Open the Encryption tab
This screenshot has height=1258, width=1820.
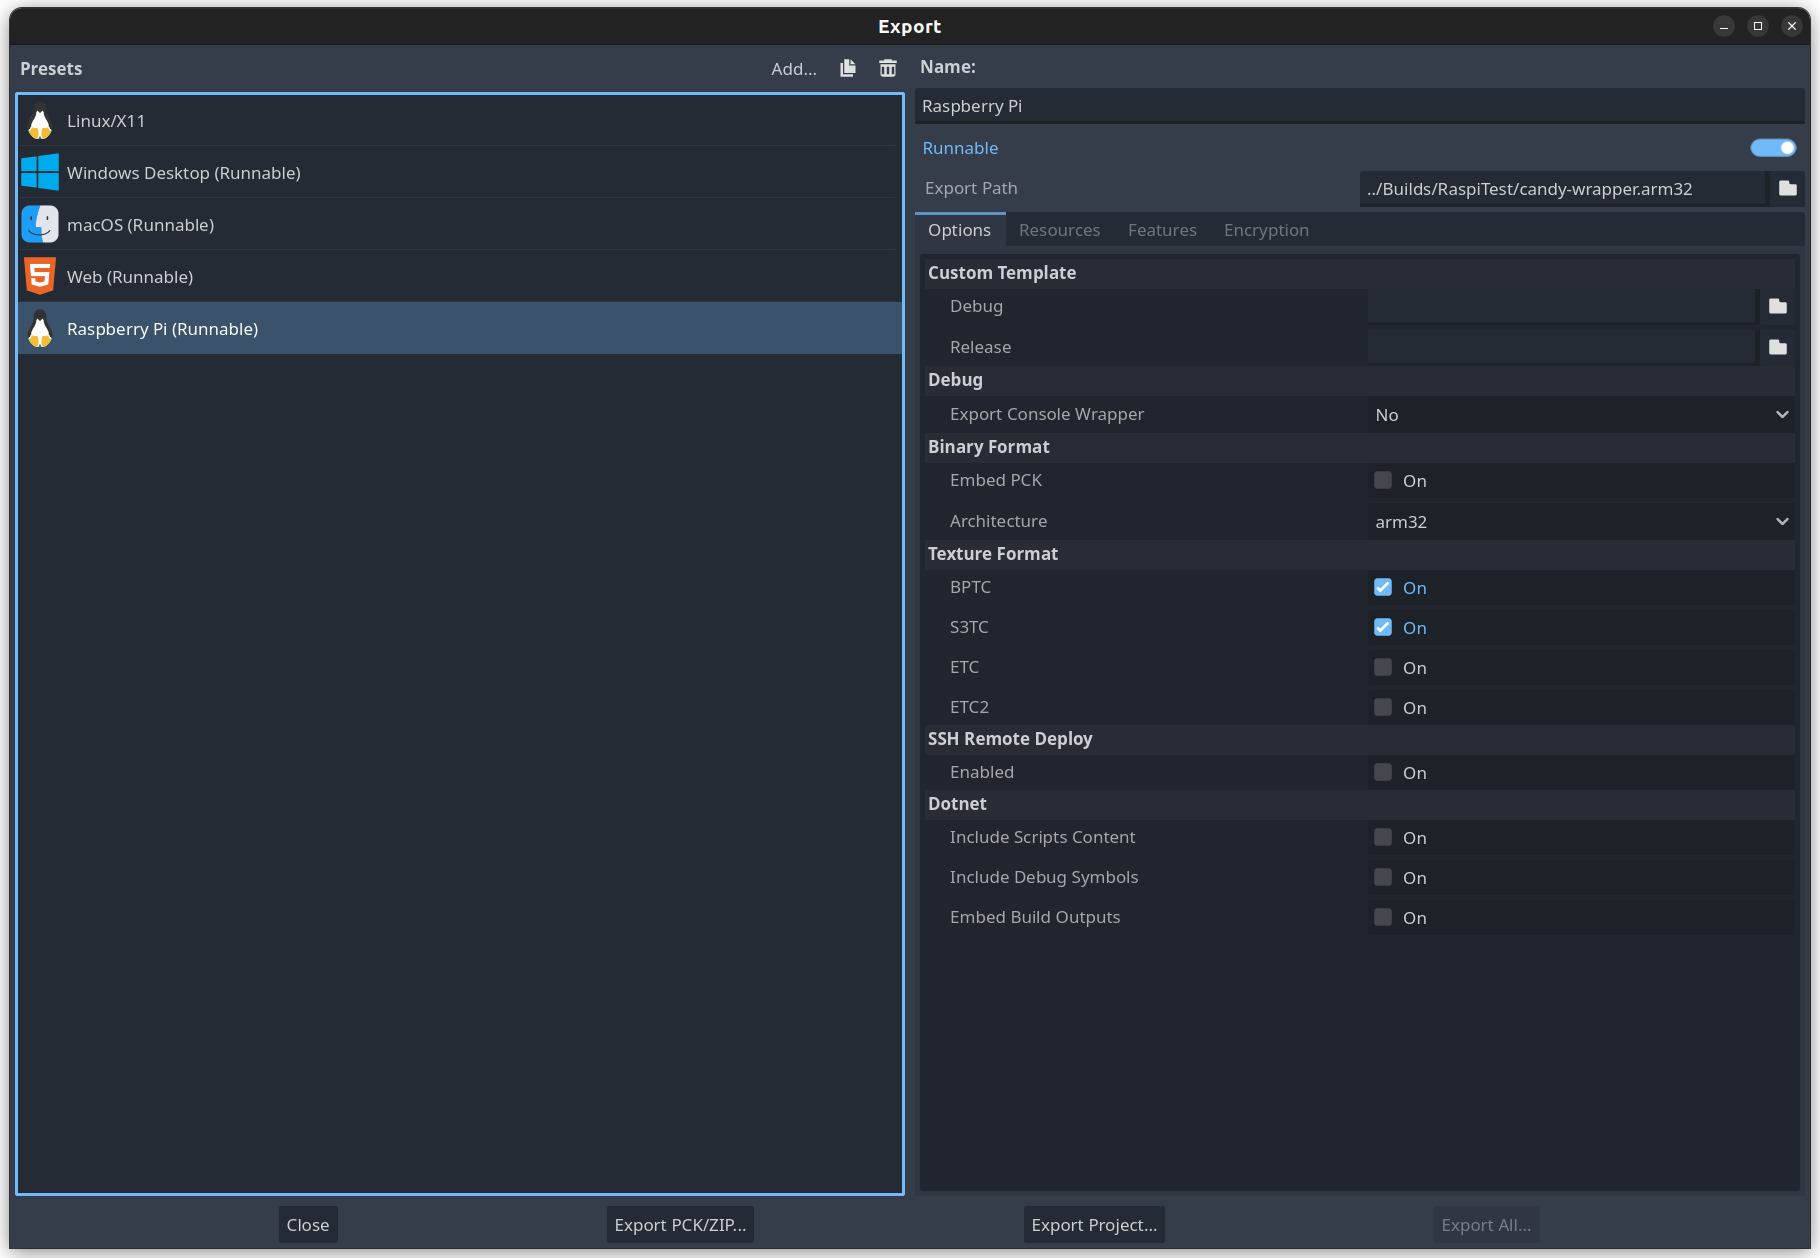(x=1265, y=230)
